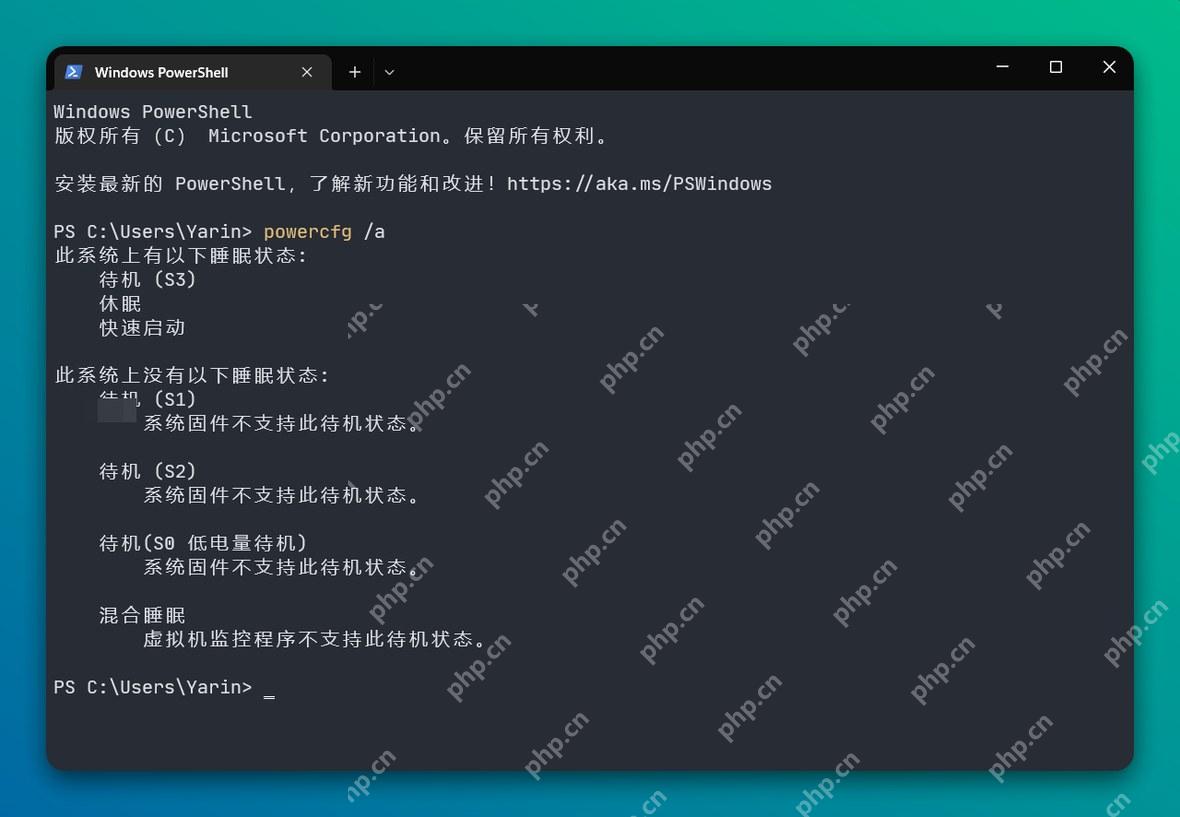Screen dimensions: 1180x817
Task: Click the '休眠' line
Action: [x=120, y=304]
